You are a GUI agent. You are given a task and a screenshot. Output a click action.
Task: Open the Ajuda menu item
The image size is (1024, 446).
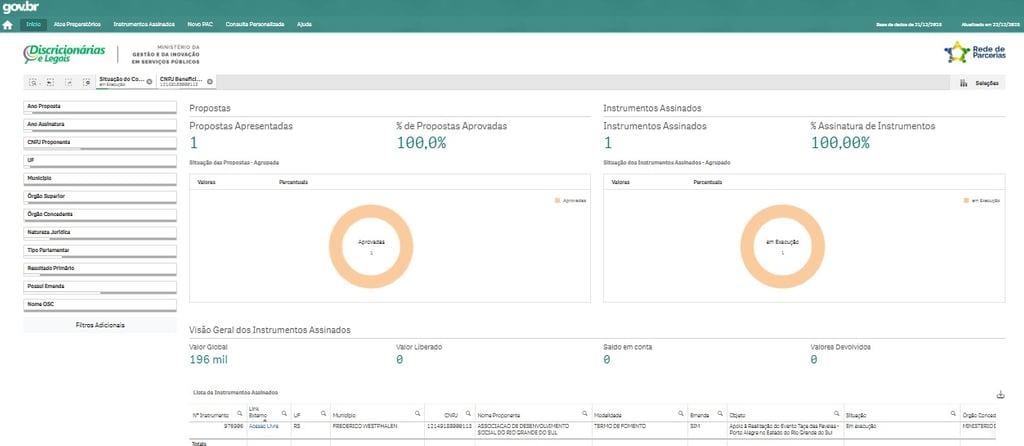click(x=304, y=24)
